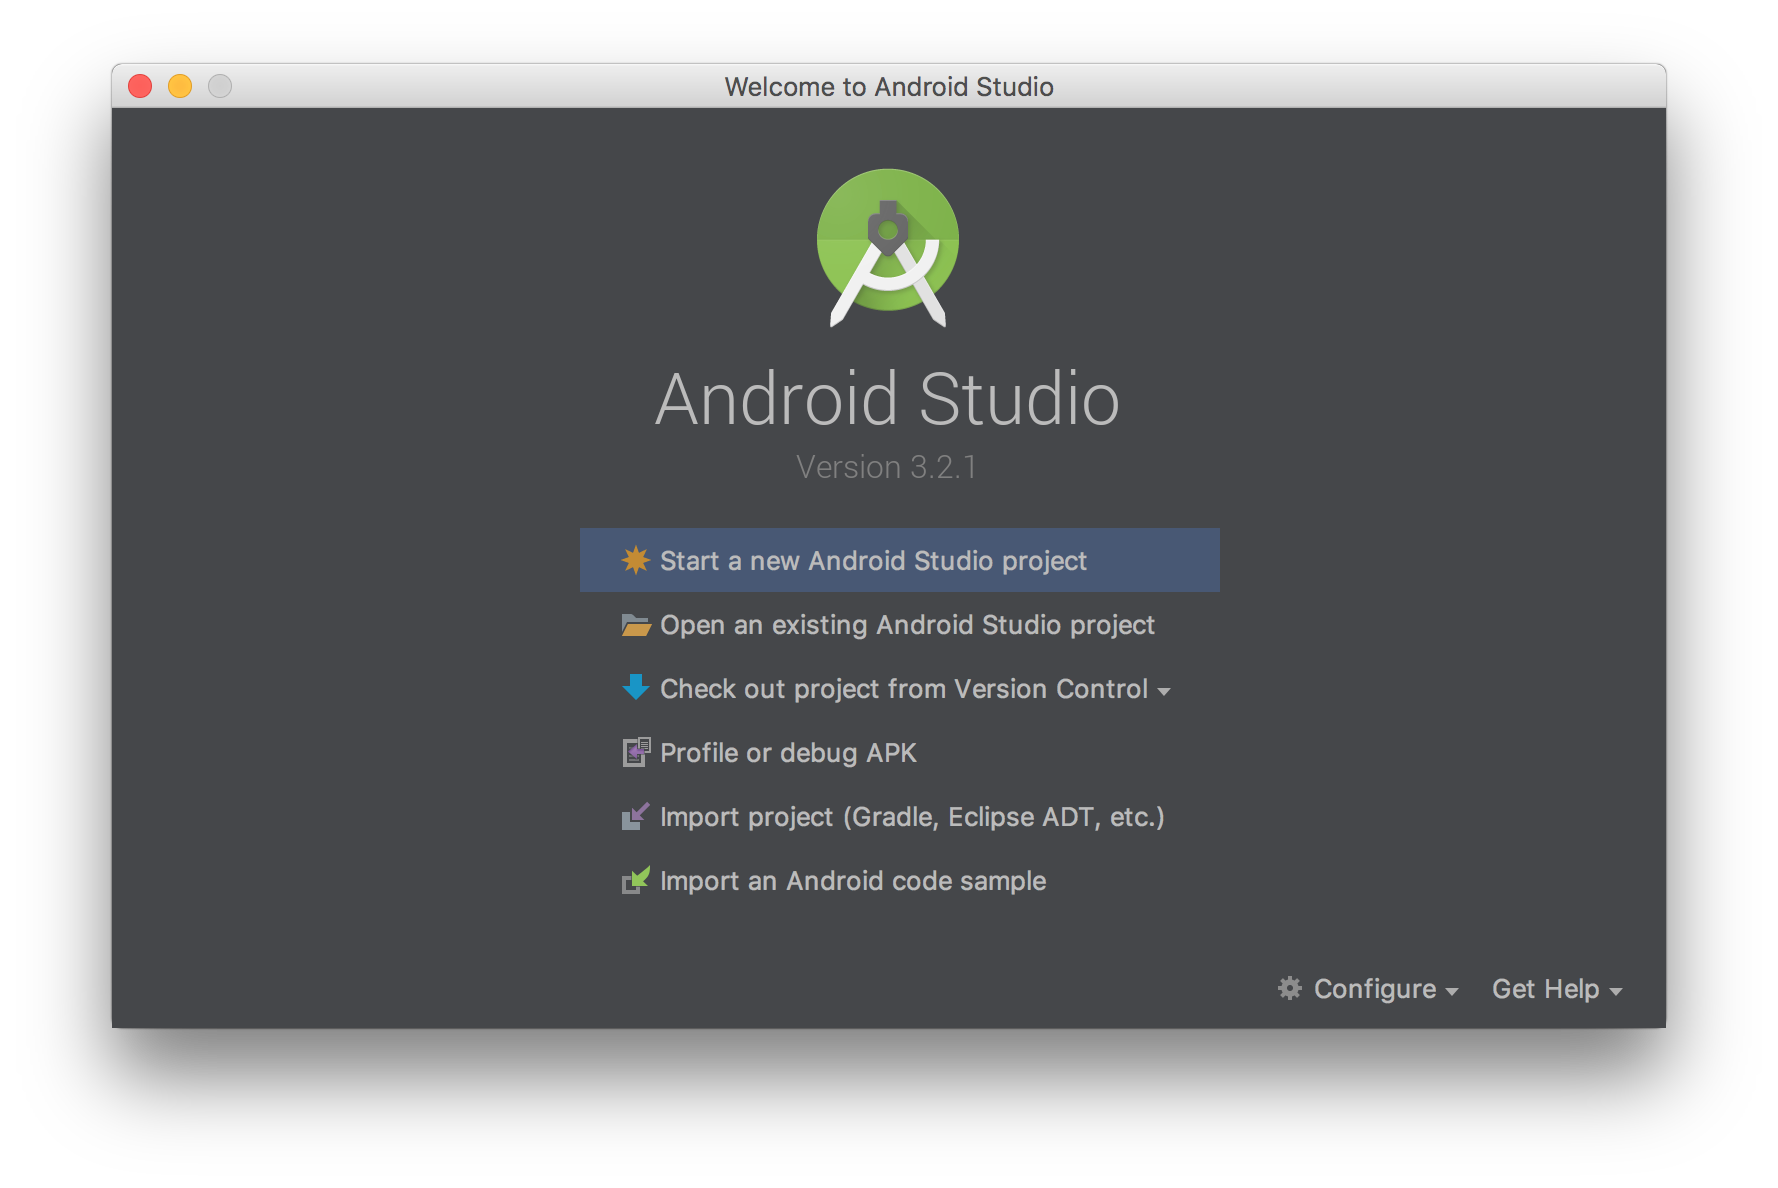
Task: Click the purple arrow Import project icon
Action: [x=636, y=816]
